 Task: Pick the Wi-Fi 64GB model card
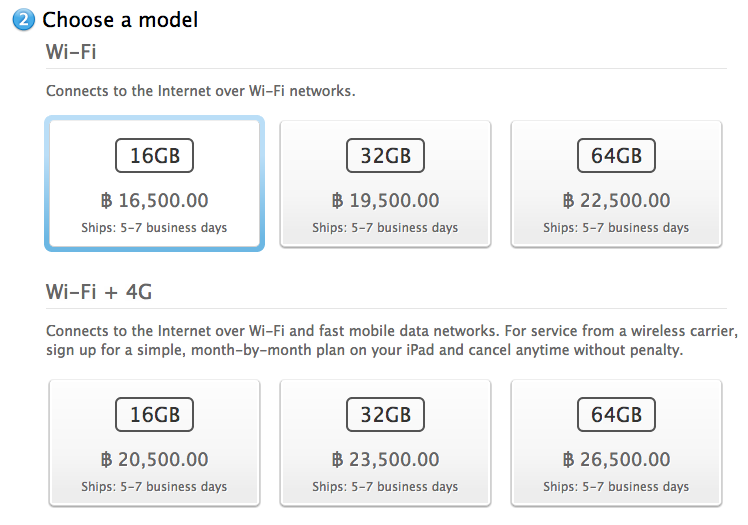pos(616,183)
